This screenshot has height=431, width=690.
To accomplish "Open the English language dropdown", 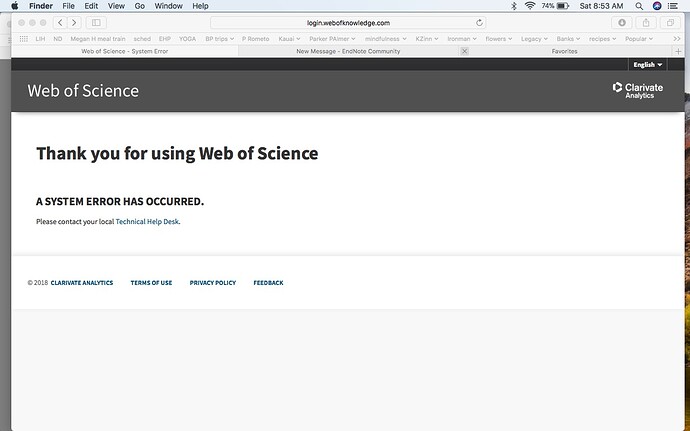I will [647, 65].
